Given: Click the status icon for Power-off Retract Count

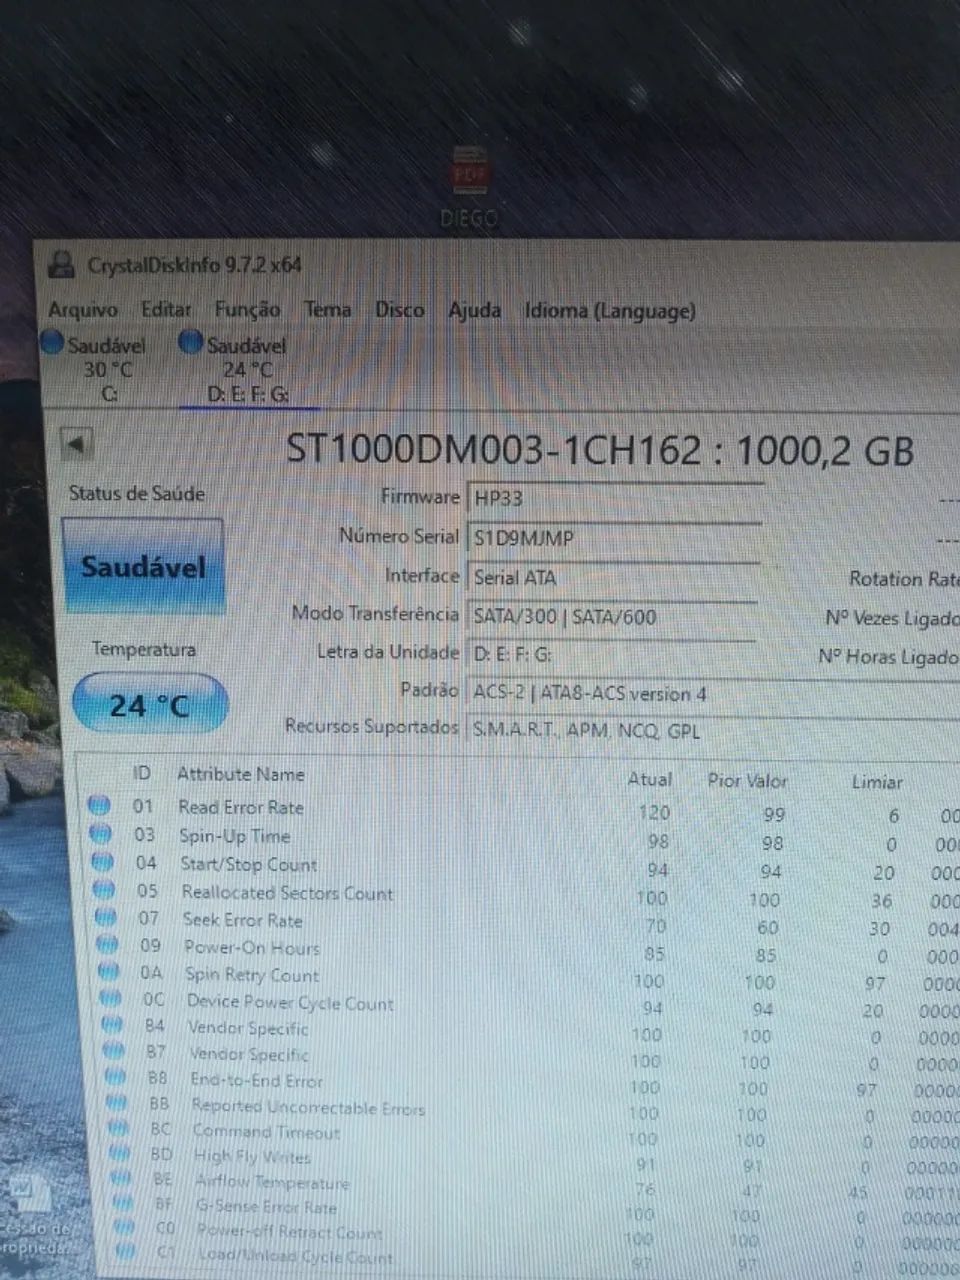Looking at the screenshot, I should (x=125, y=1227).
